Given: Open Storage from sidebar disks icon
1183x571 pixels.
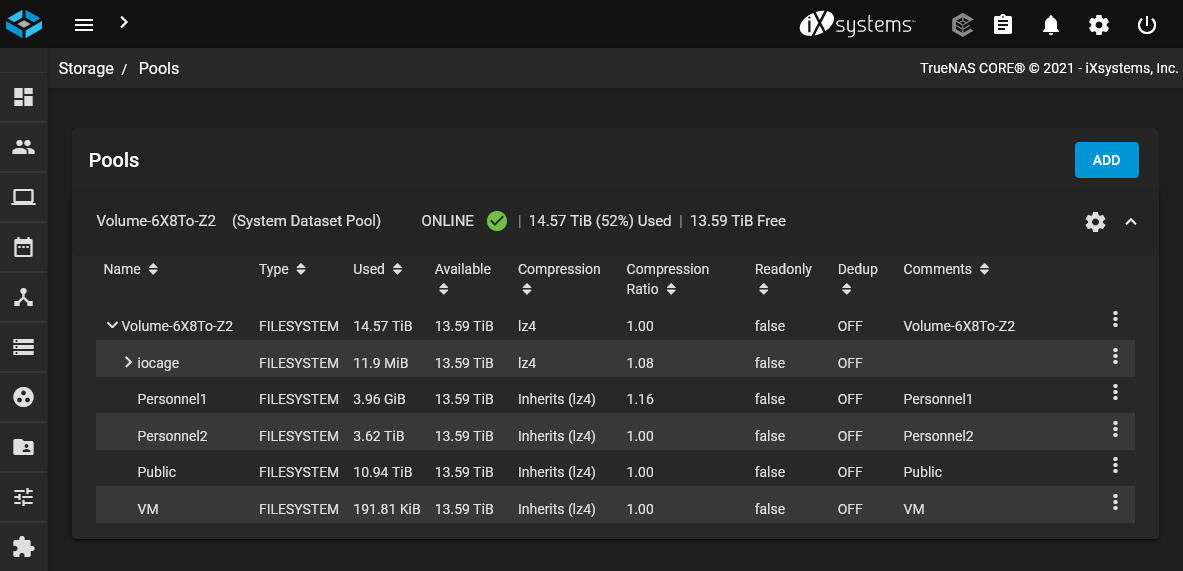Looking at the screenshot, I should (23, 347).
